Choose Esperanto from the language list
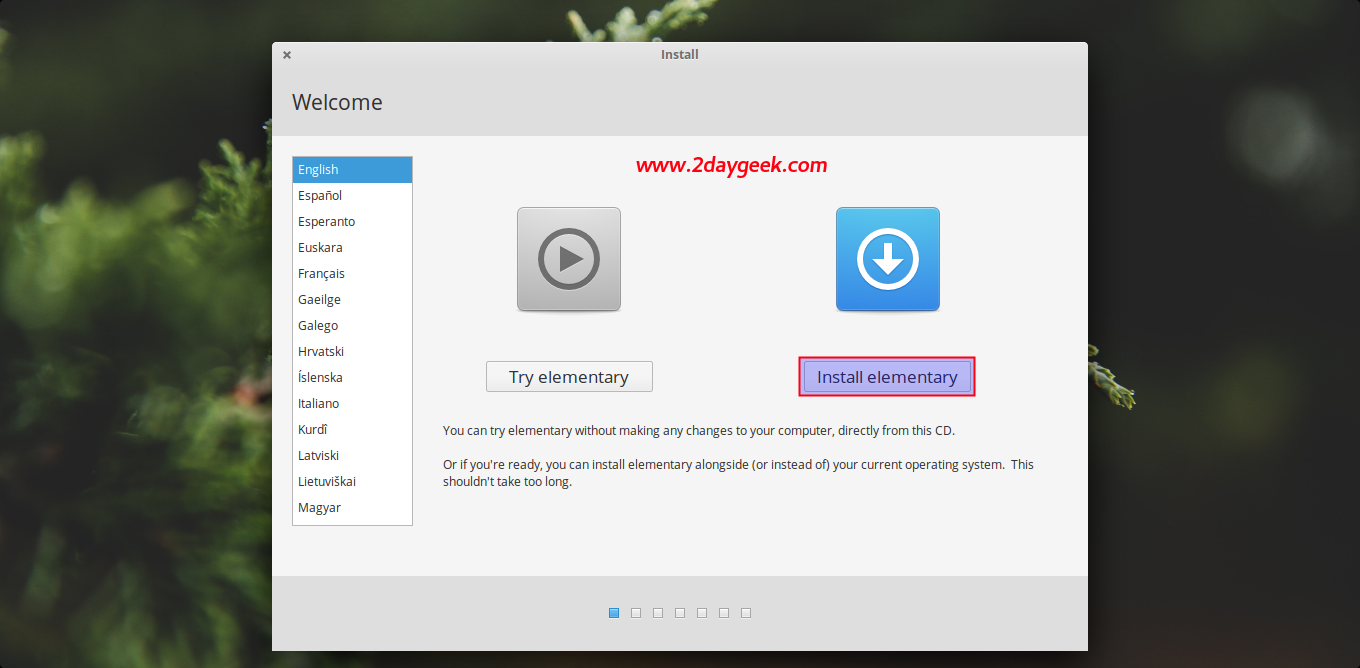Screen dimensions: 1360x668 click(352, 222)
